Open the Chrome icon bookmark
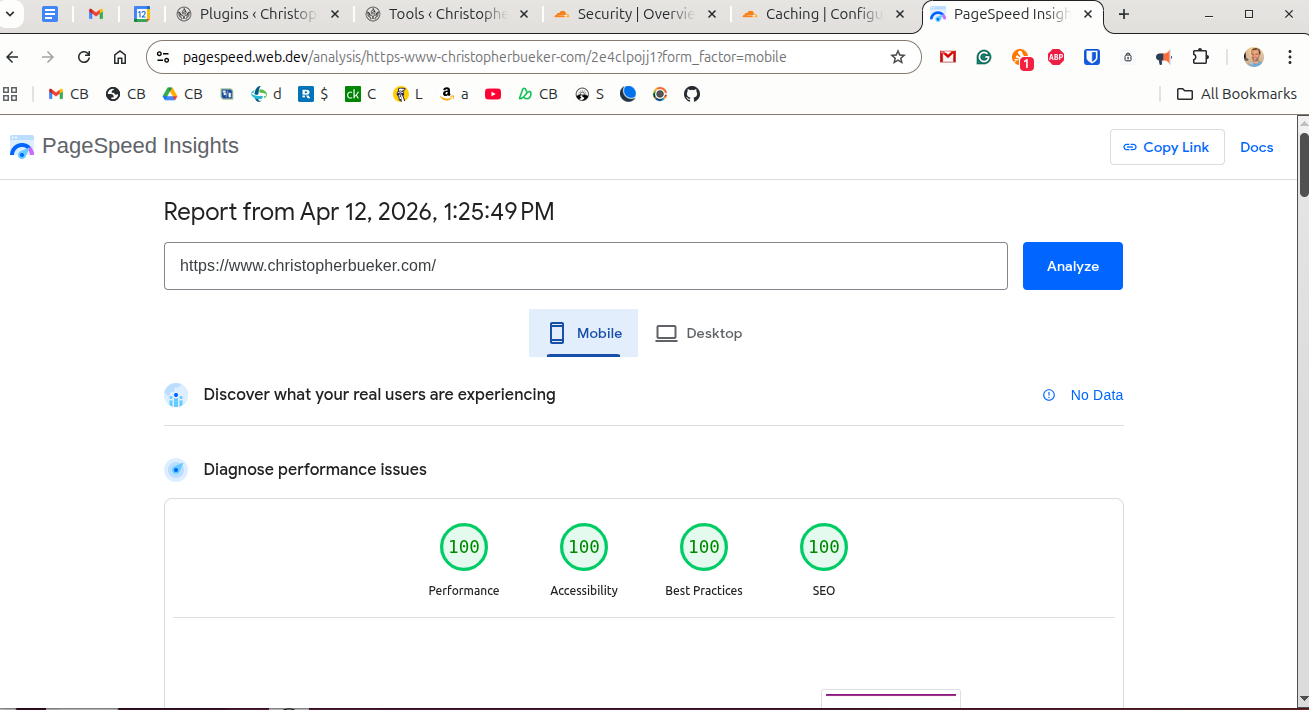Image resolution: width=1309 pixels, height=710 pixels. coord(660,94)
